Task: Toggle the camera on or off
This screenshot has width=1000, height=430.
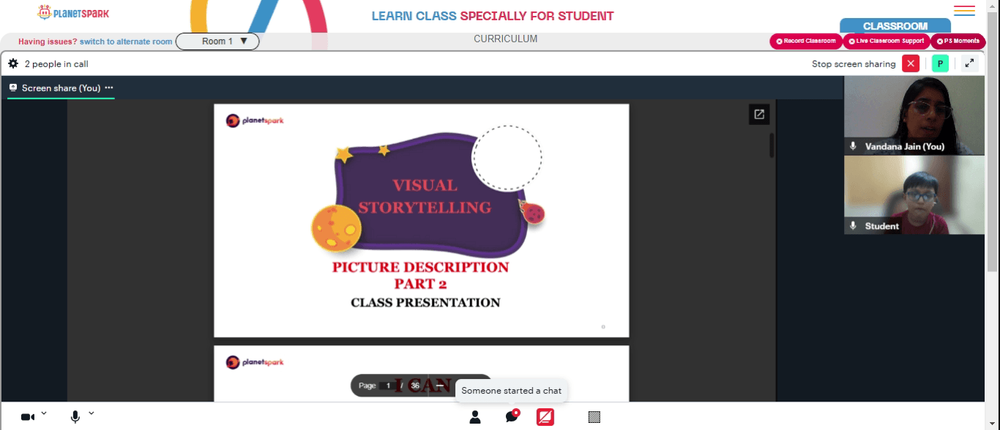Action: tap(27, 417)
